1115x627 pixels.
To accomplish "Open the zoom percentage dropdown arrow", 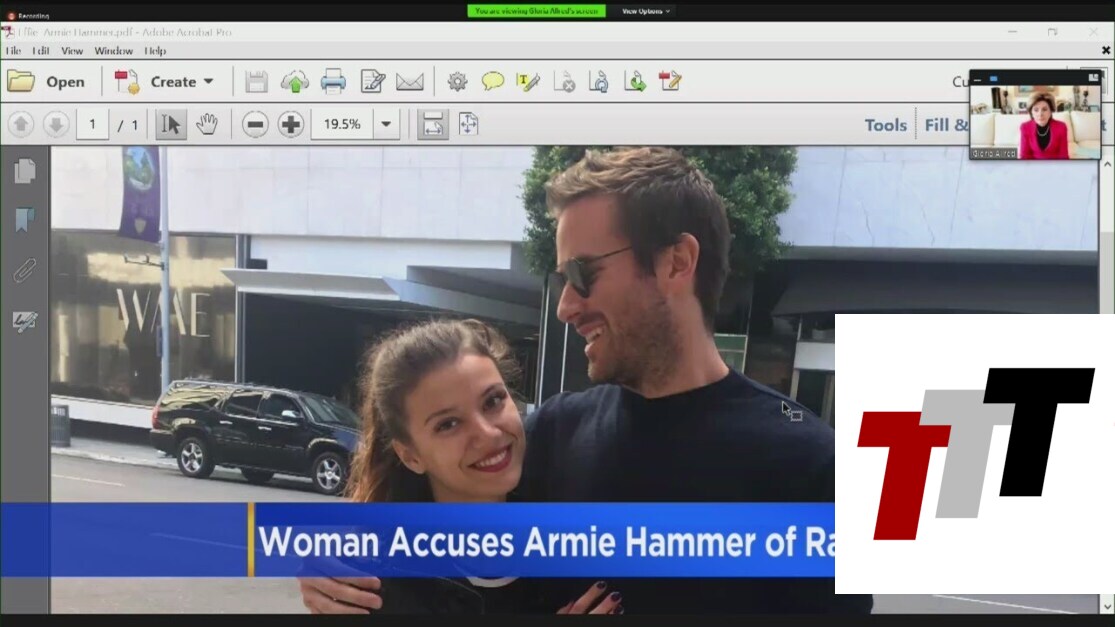I will tap(386, 124).
